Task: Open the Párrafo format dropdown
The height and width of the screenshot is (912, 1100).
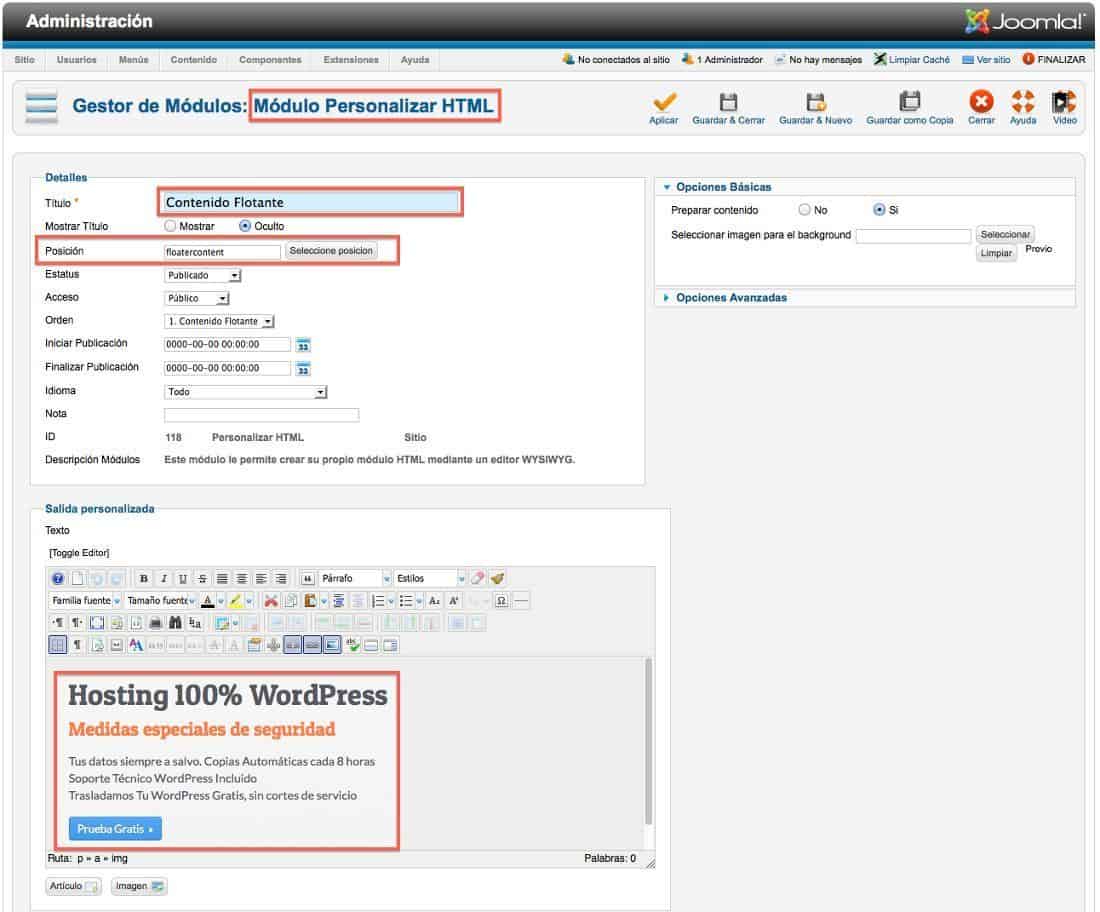Action: click(354, 579)
